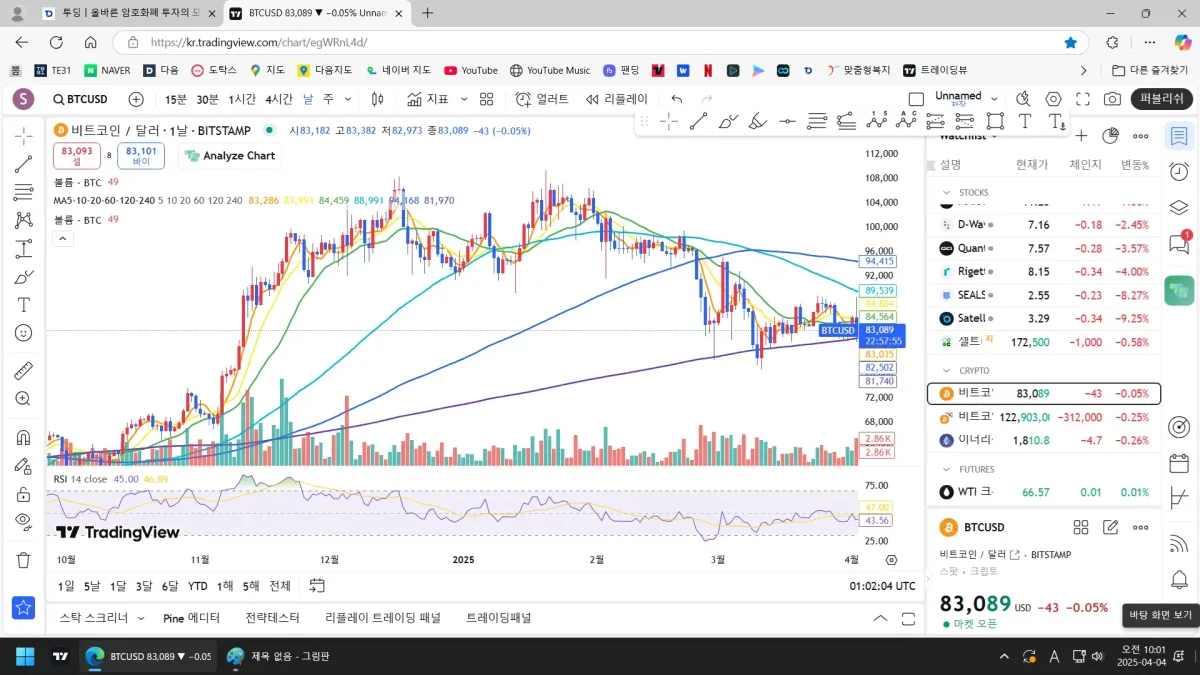Select the crosshair cursor in the left sidebar

[24, 137]
